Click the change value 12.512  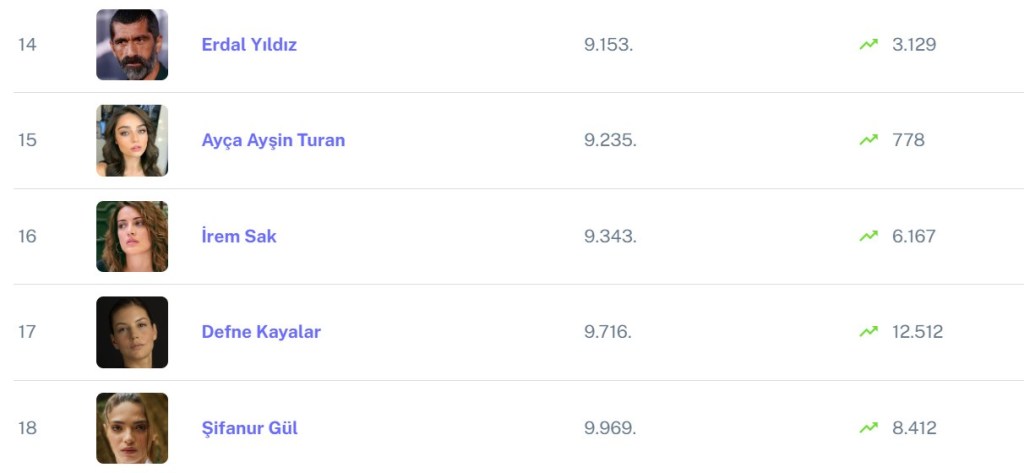click(917, 332)
